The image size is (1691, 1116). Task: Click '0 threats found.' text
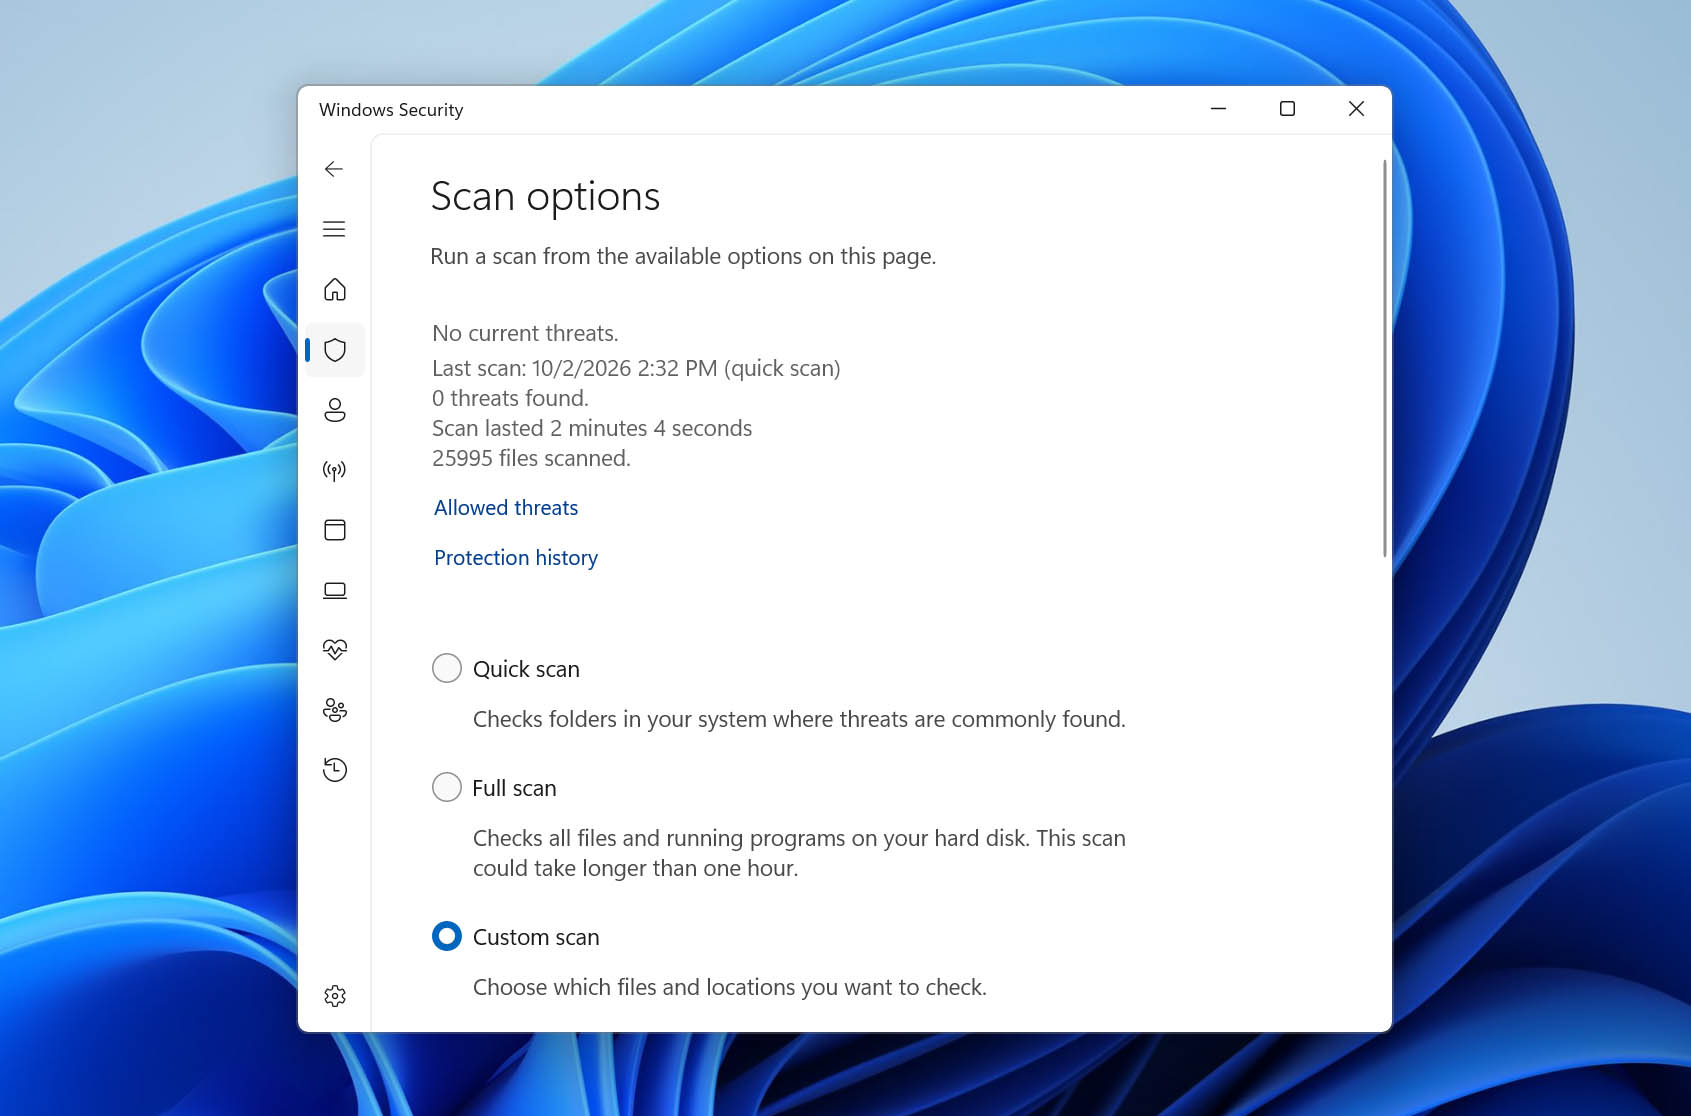pos(510,398)
